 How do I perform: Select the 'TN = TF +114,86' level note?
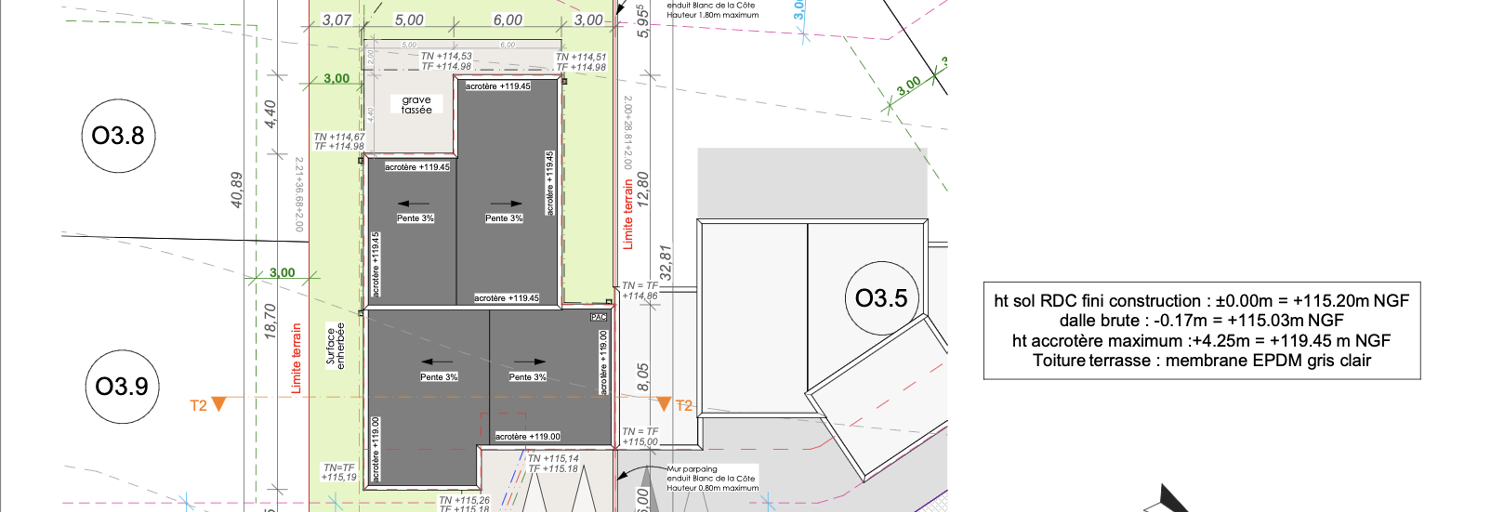tap(640, 291)
